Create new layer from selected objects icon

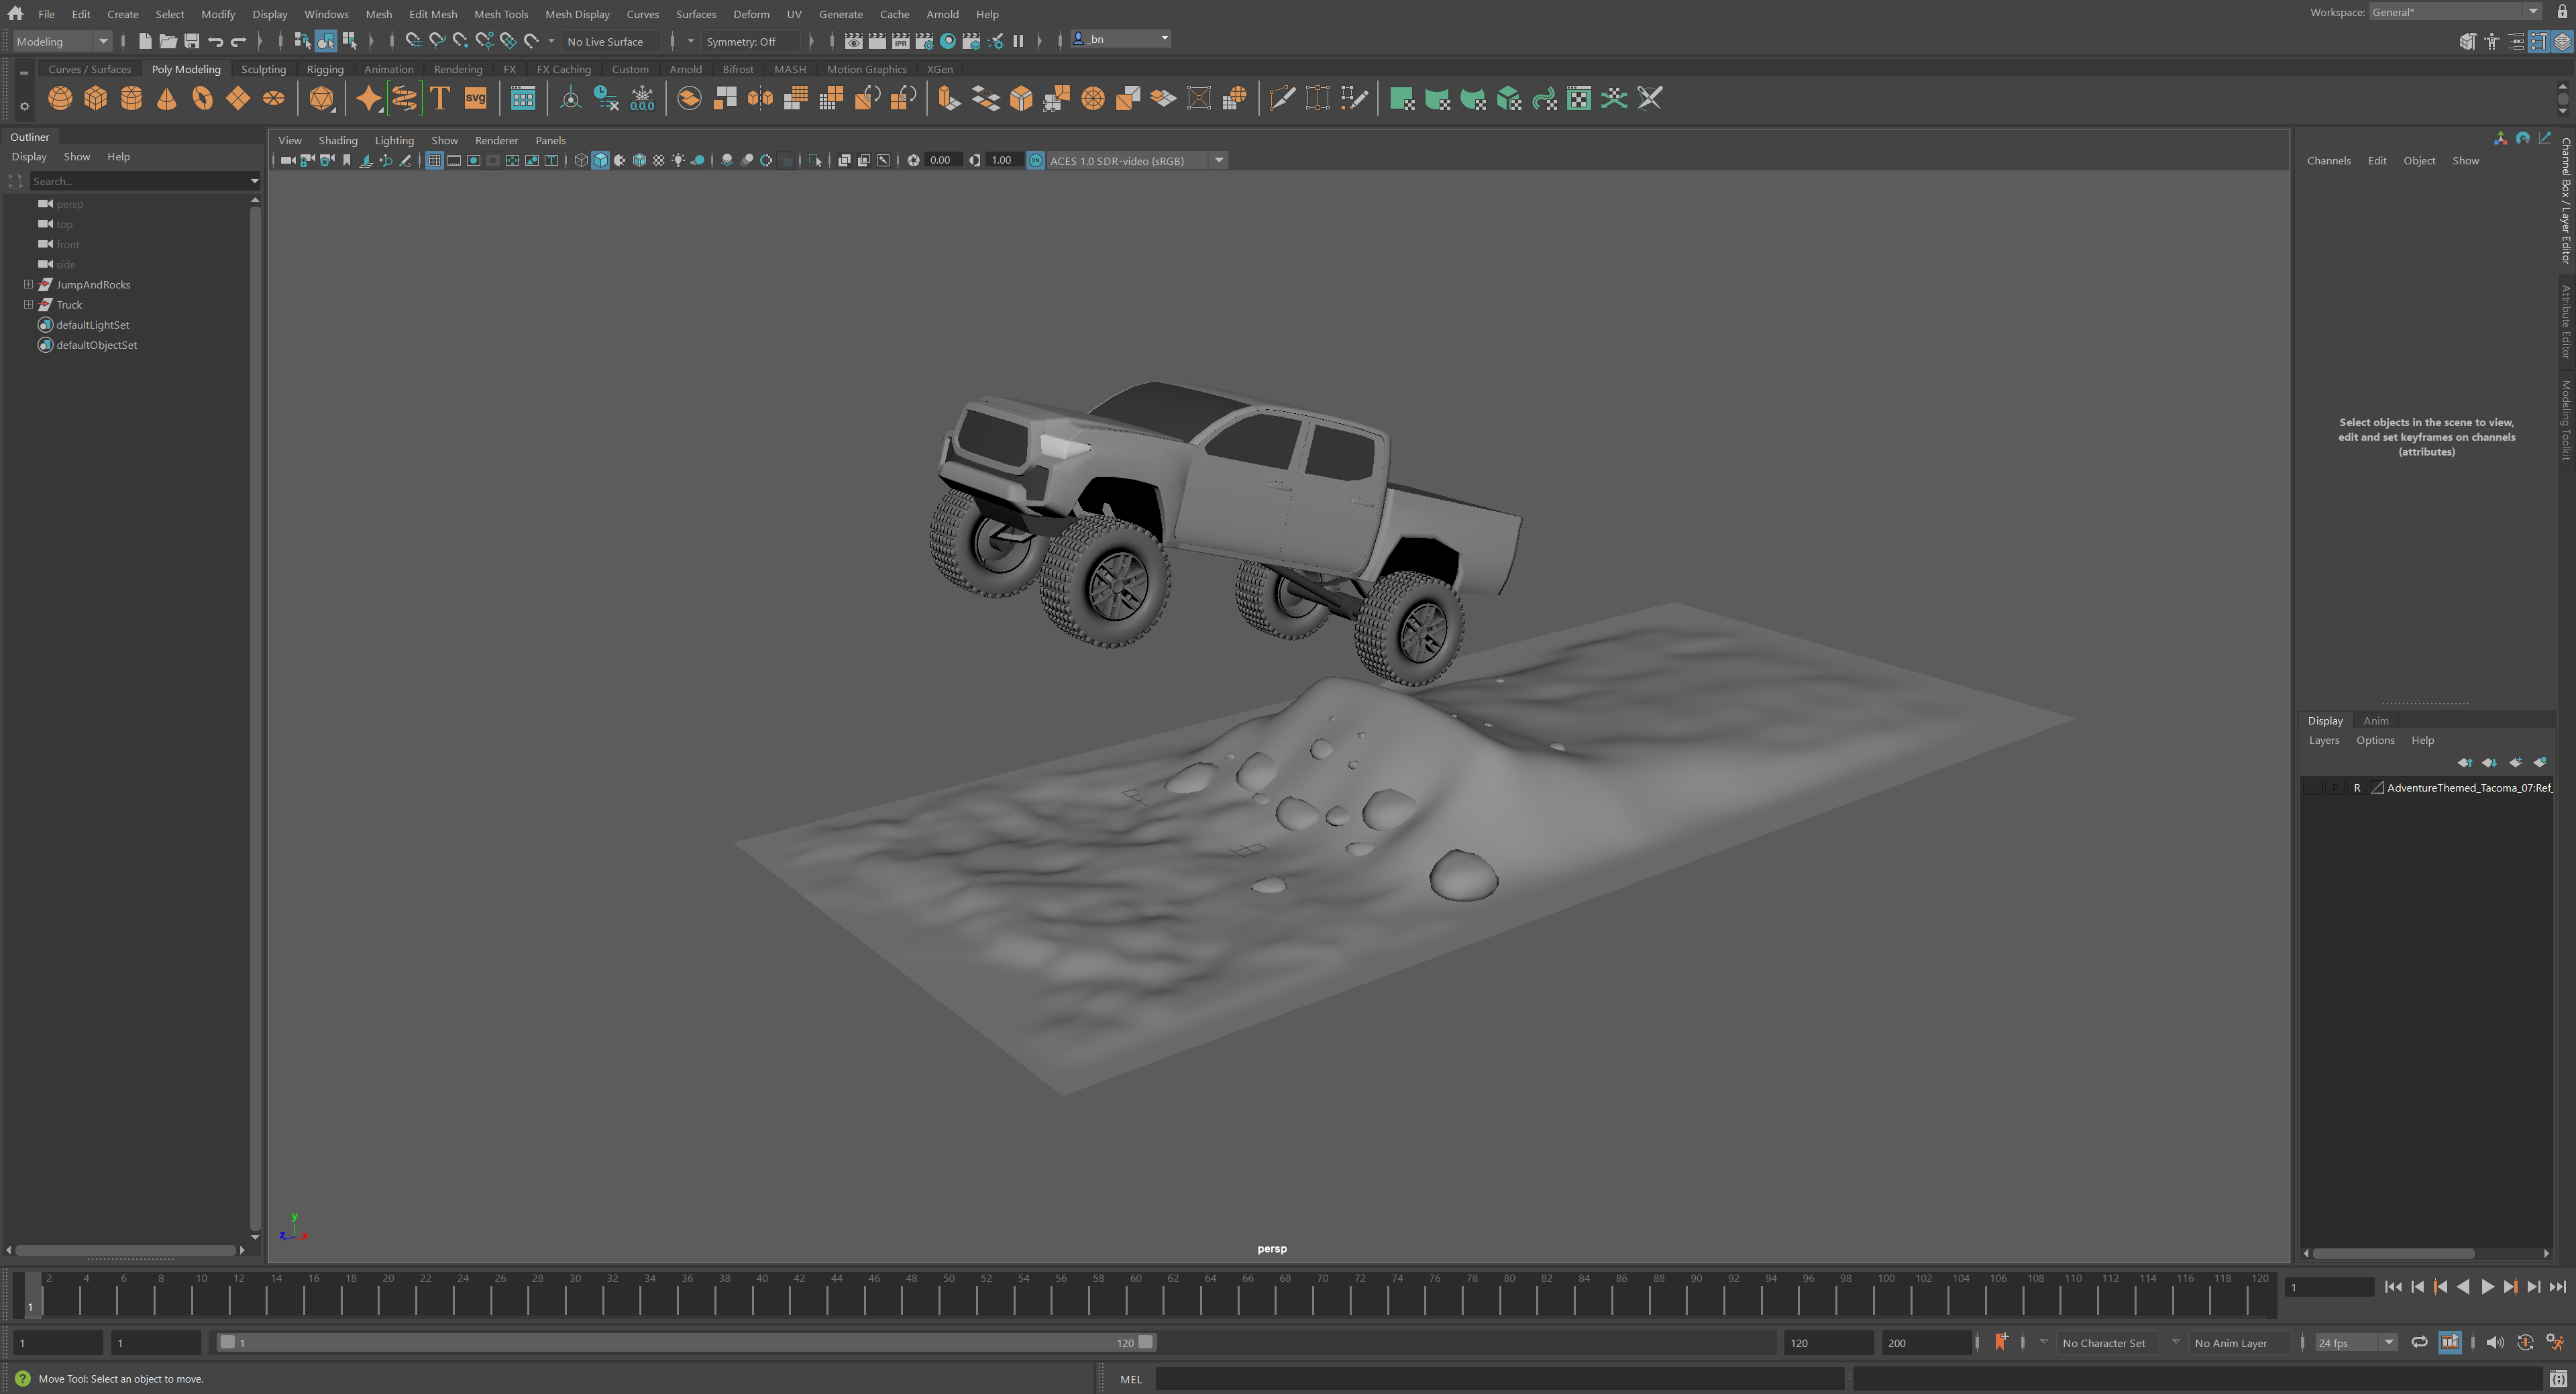(2539, 762)
